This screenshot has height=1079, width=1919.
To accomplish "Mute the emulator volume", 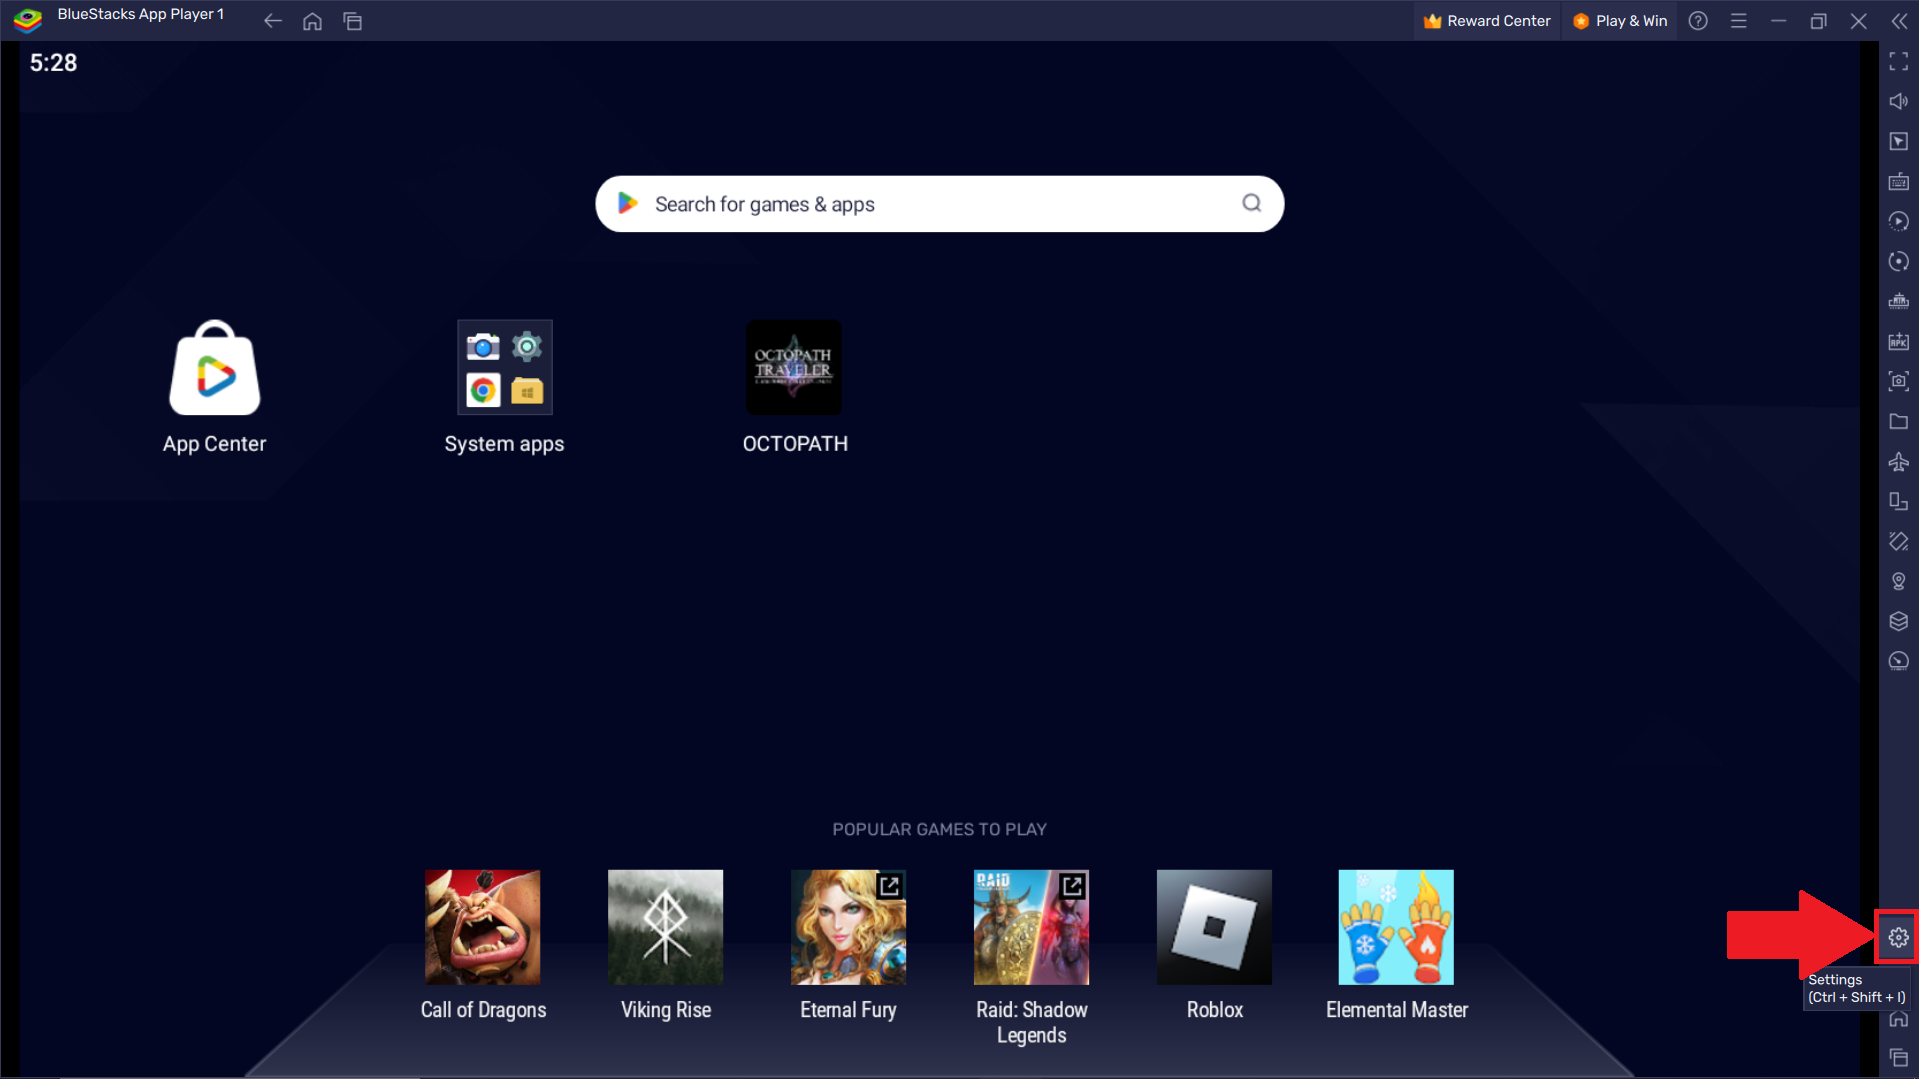I will tap(1898, 101).
